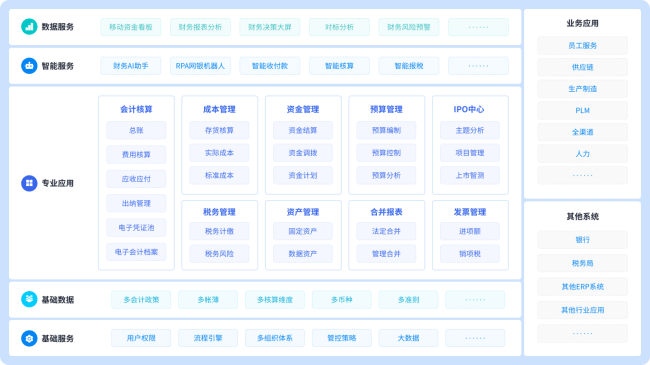This screenshot has width=650, height=365.
Task: Open 存货核算
Action: [x=219, y=130]
